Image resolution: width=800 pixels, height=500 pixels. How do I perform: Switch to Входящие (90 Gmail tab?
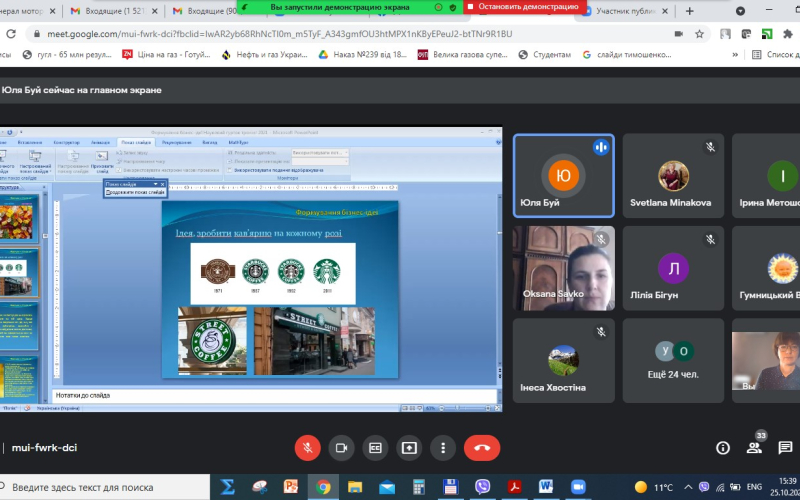(x=207, y=11)
